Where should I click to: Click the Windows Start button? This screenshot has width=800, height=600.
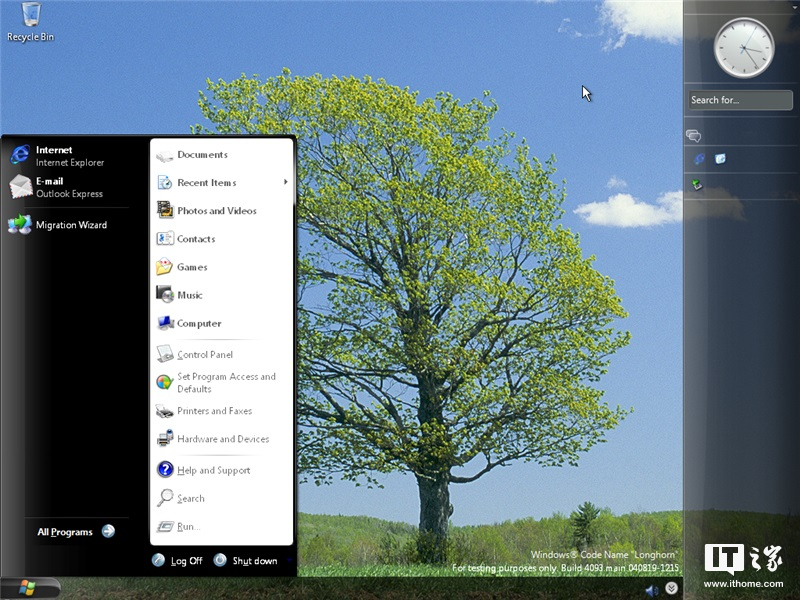tap(30, 588)
